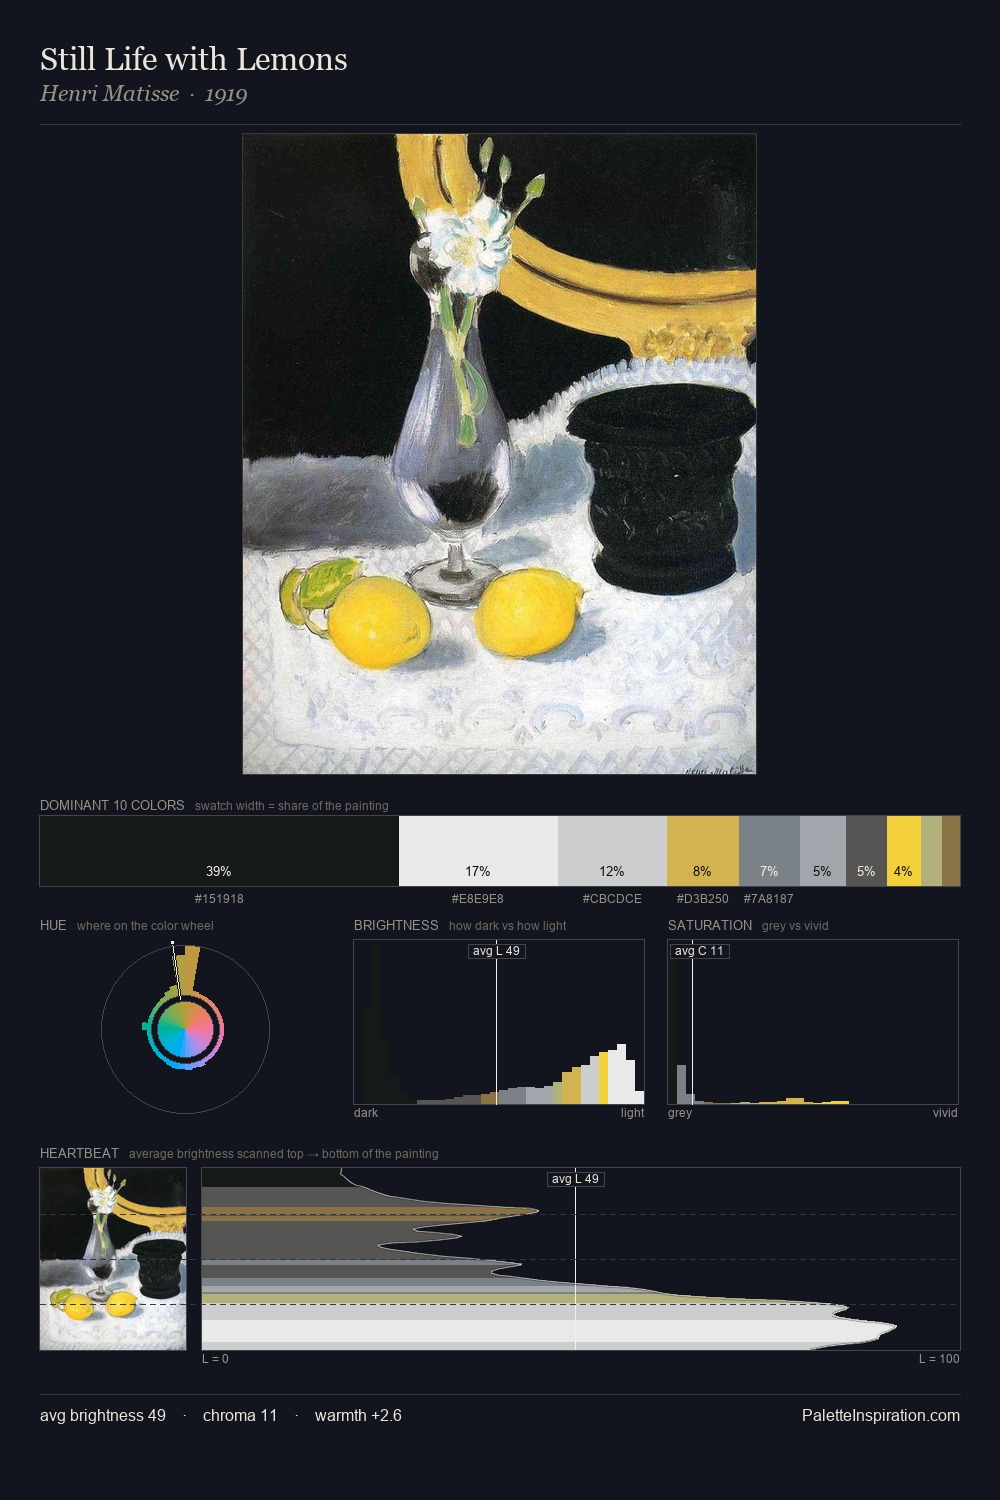This screenshot has height=1500, width=1000.
Task: Click the brightness histogram chart
Action: (x=499, y=1022)
